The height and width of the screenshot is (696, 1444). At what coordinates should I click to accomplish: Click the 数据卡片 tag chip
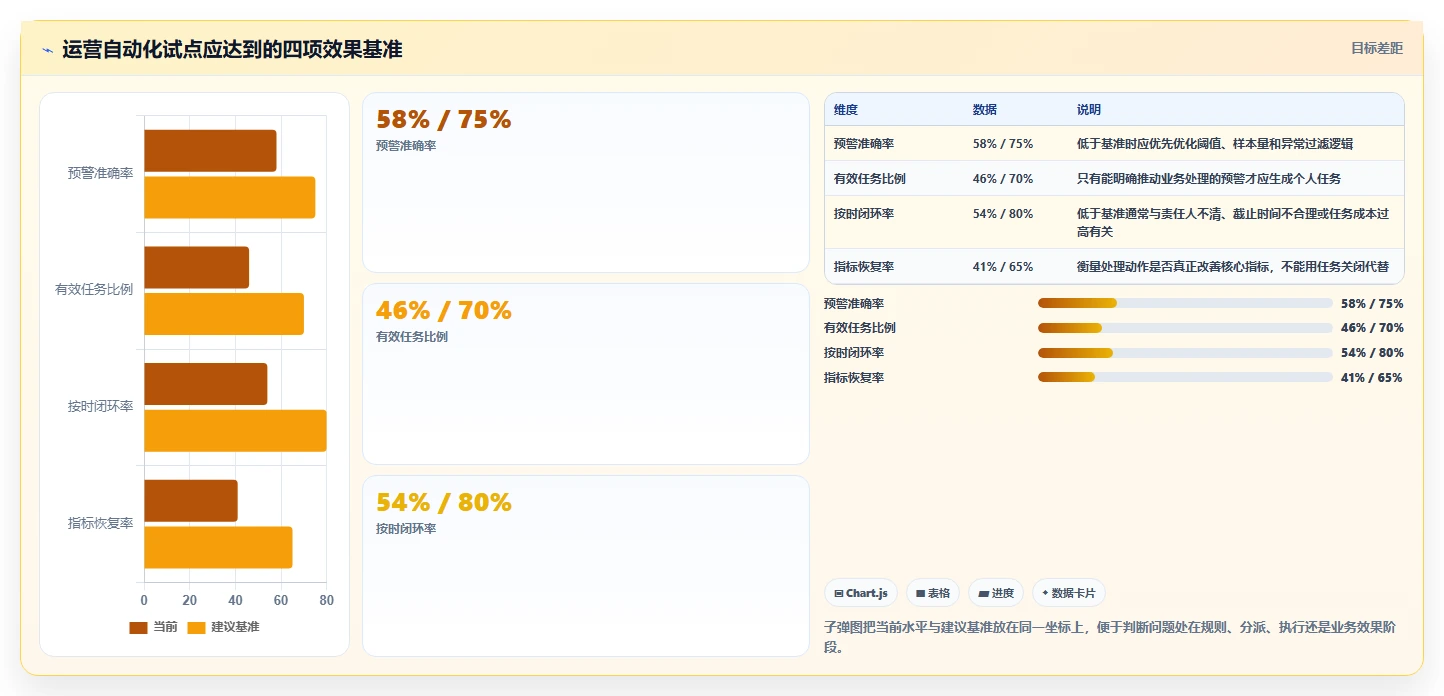[1069, 593]
